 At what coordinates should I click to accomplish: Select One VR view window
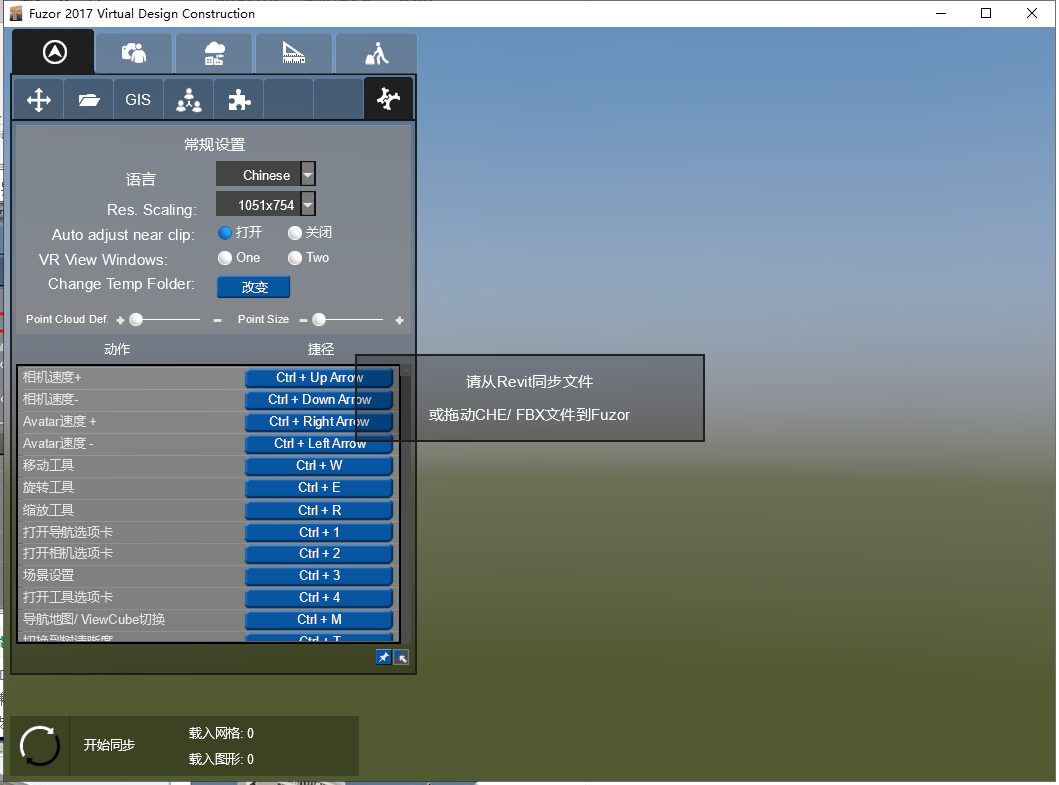click(x=226, y=258)
